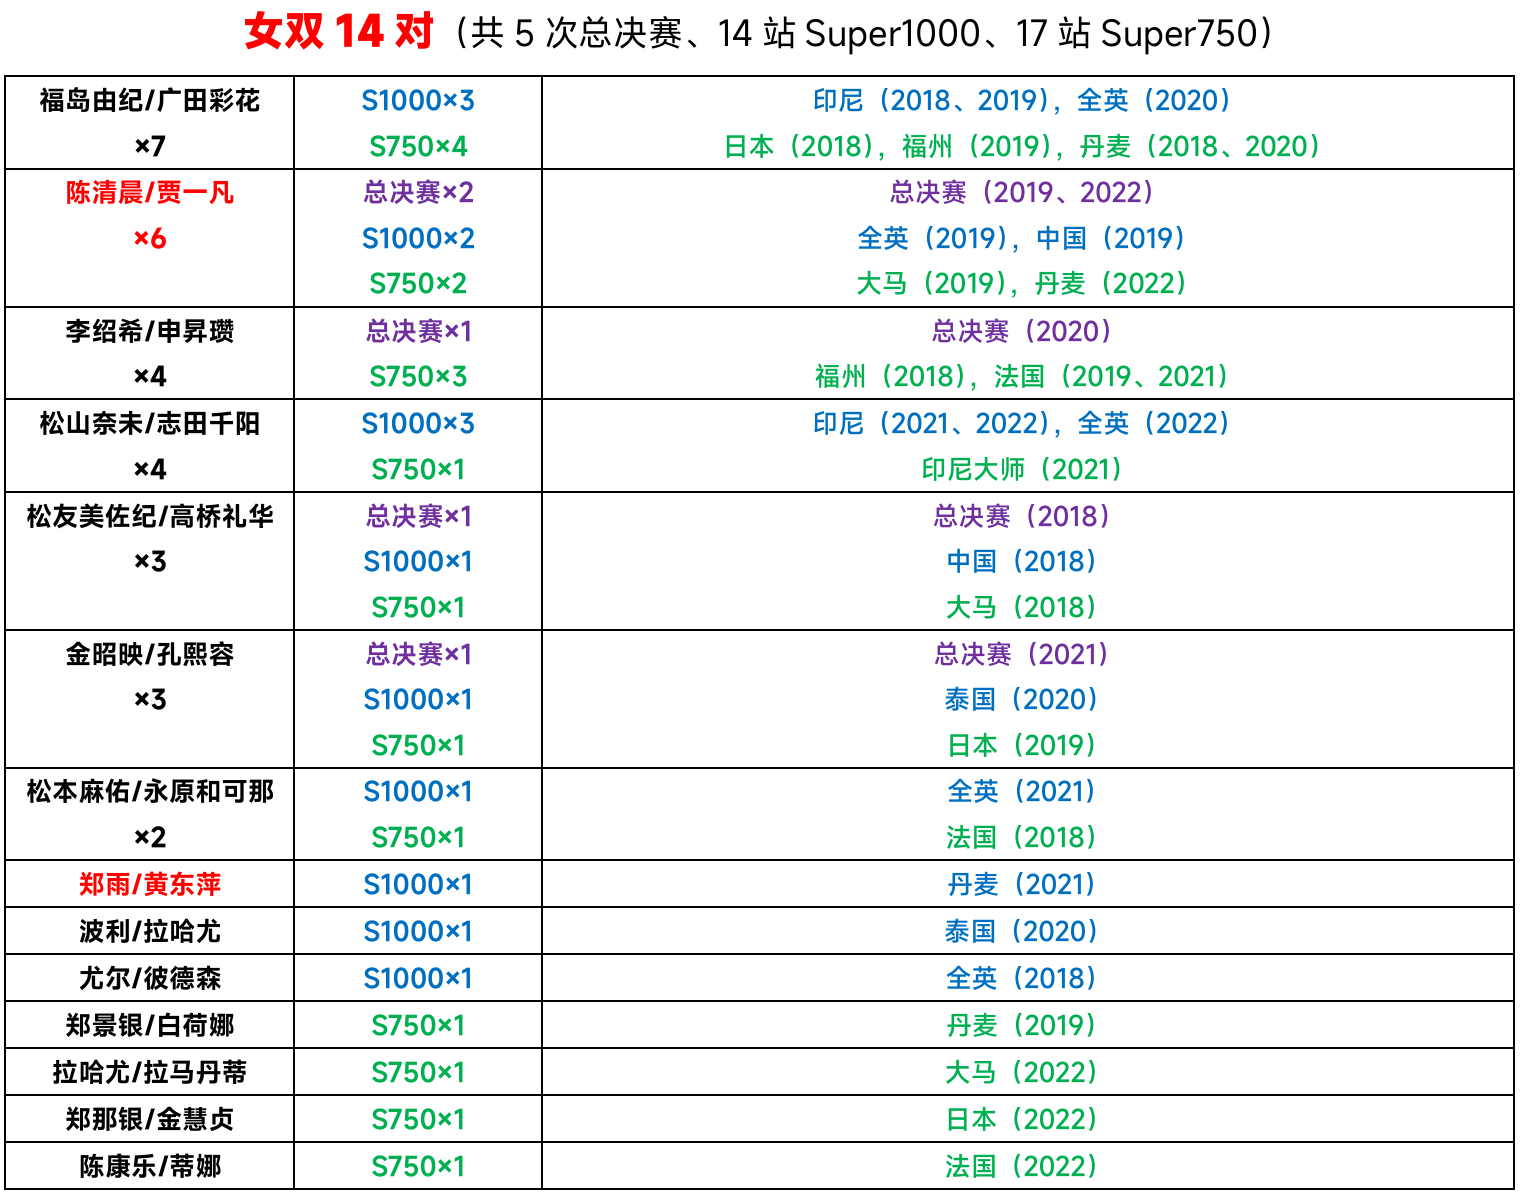1521x1194 pixels.
Task: Click '×7' under 福岛由纪/广田彩花
Action: point(150,146)
